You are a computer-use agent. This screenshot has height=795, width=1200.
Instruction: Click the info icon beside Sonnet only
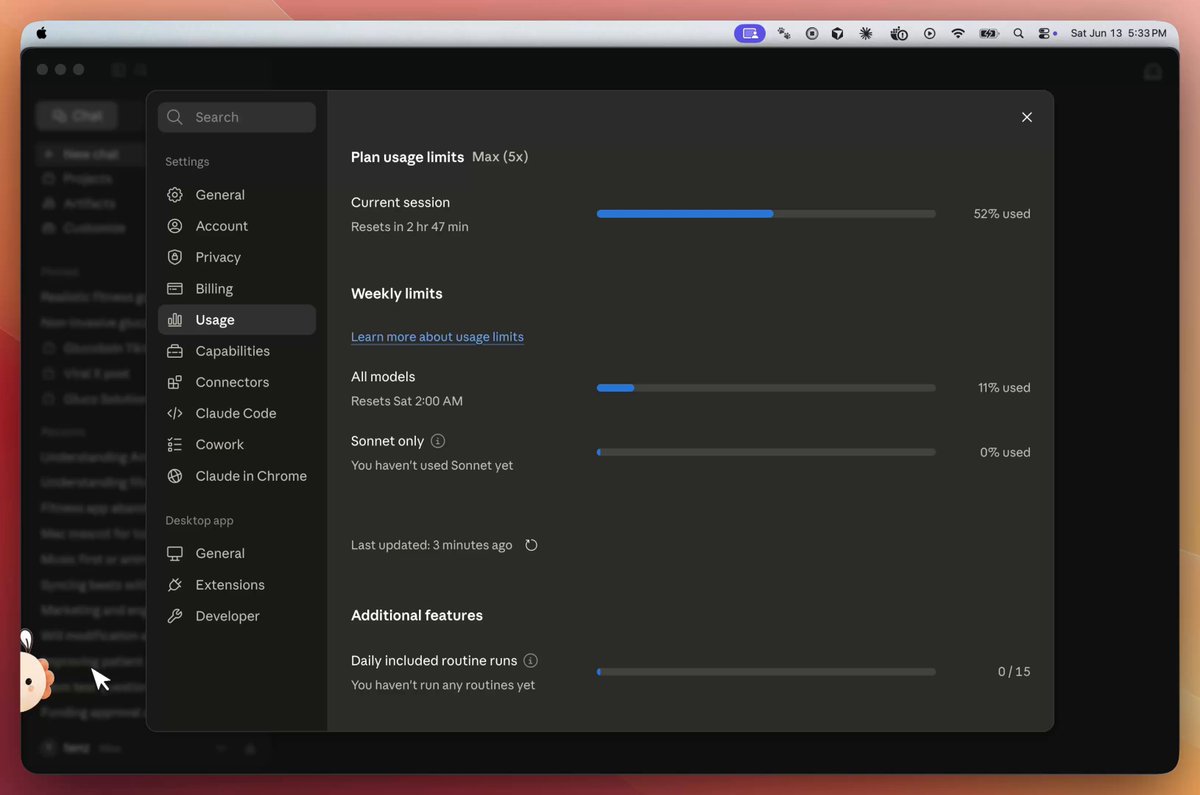[x=438, y=441]
